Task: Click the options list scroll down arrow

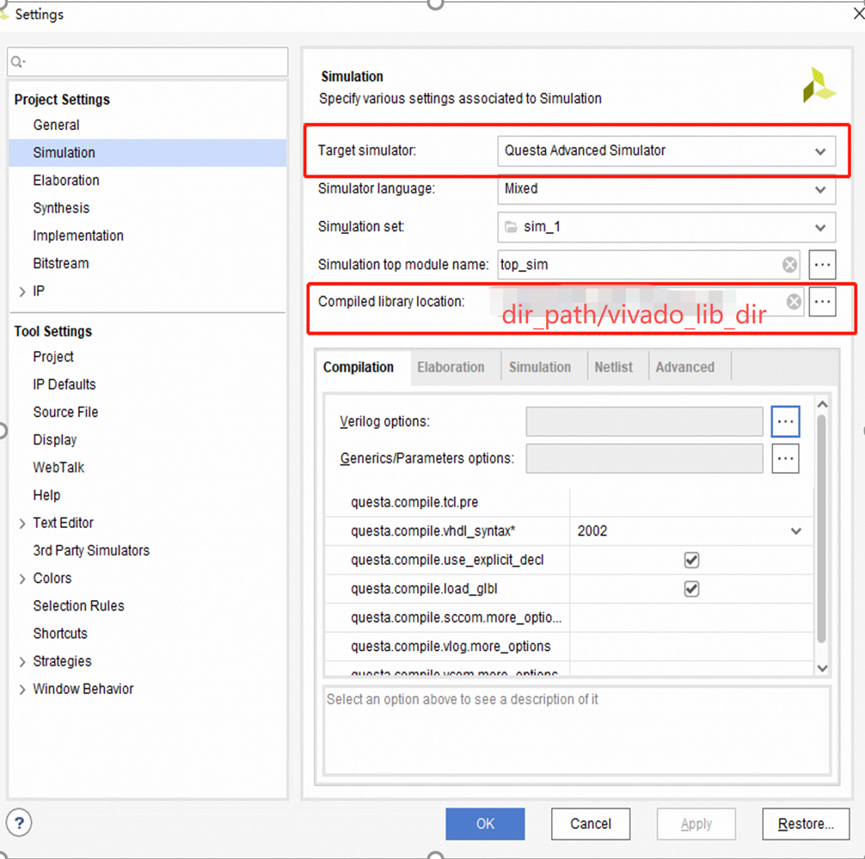Action: click(x=822, y=668)
